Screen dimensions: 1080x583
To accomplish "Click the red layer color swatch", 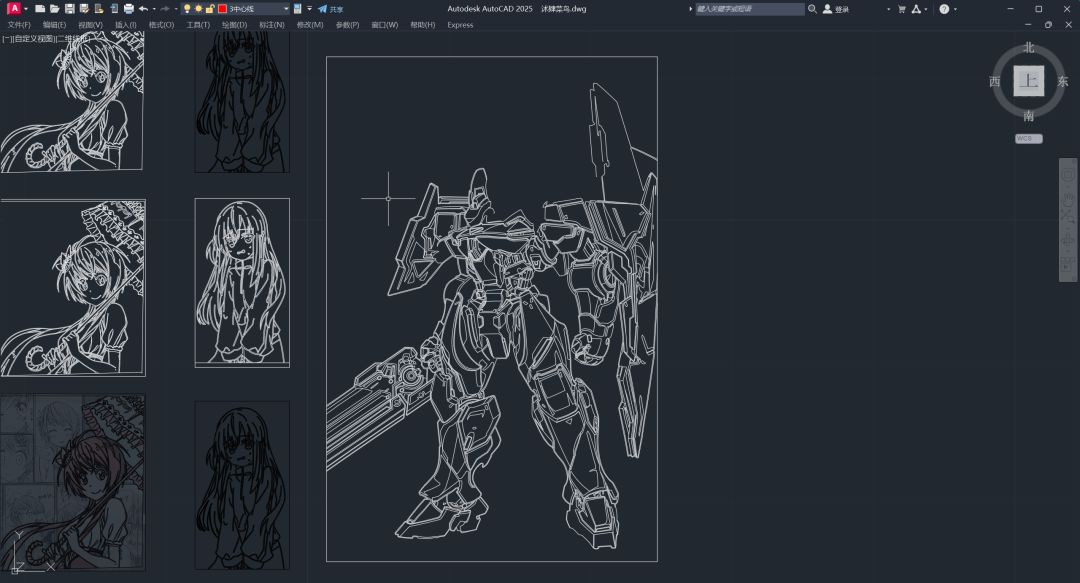I will (x=222, y=9).
